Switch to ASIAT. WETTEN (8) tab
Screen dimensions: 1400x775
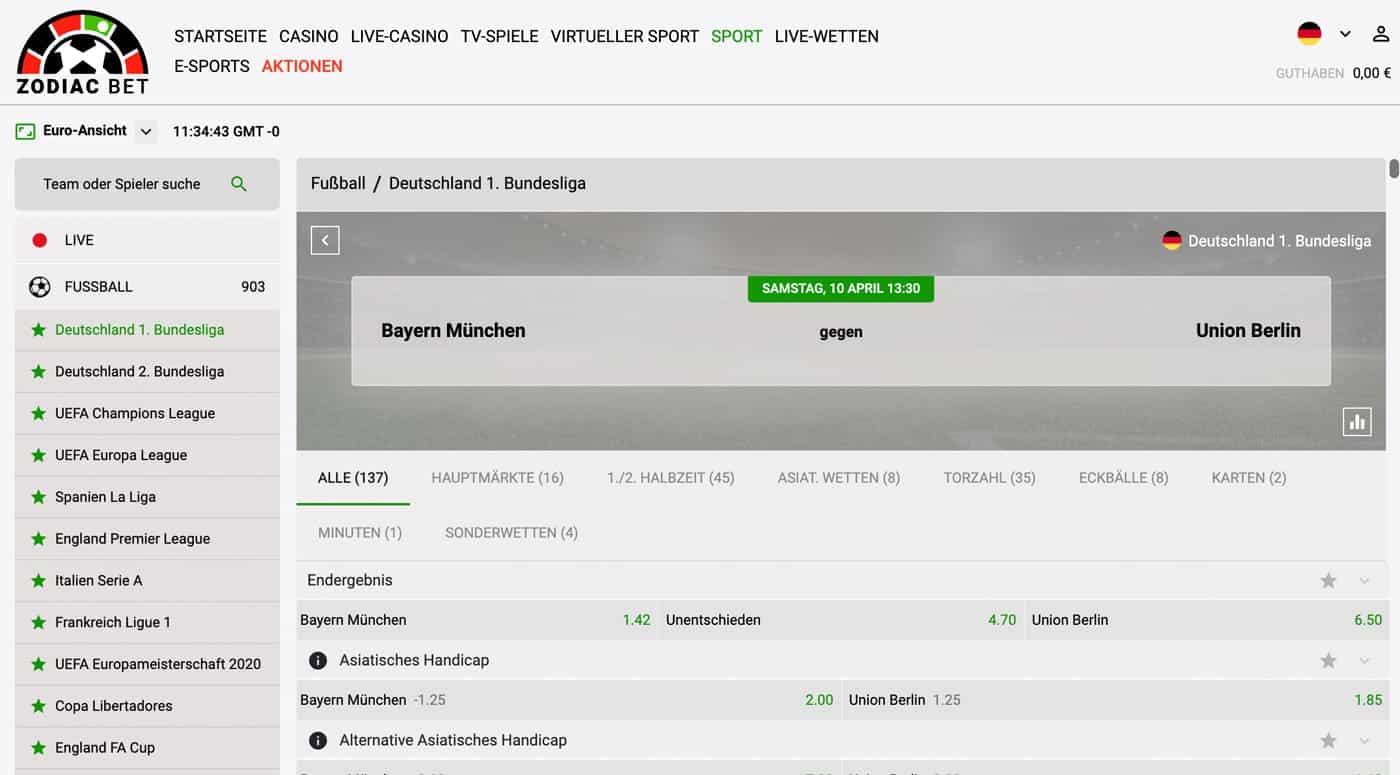839,478
